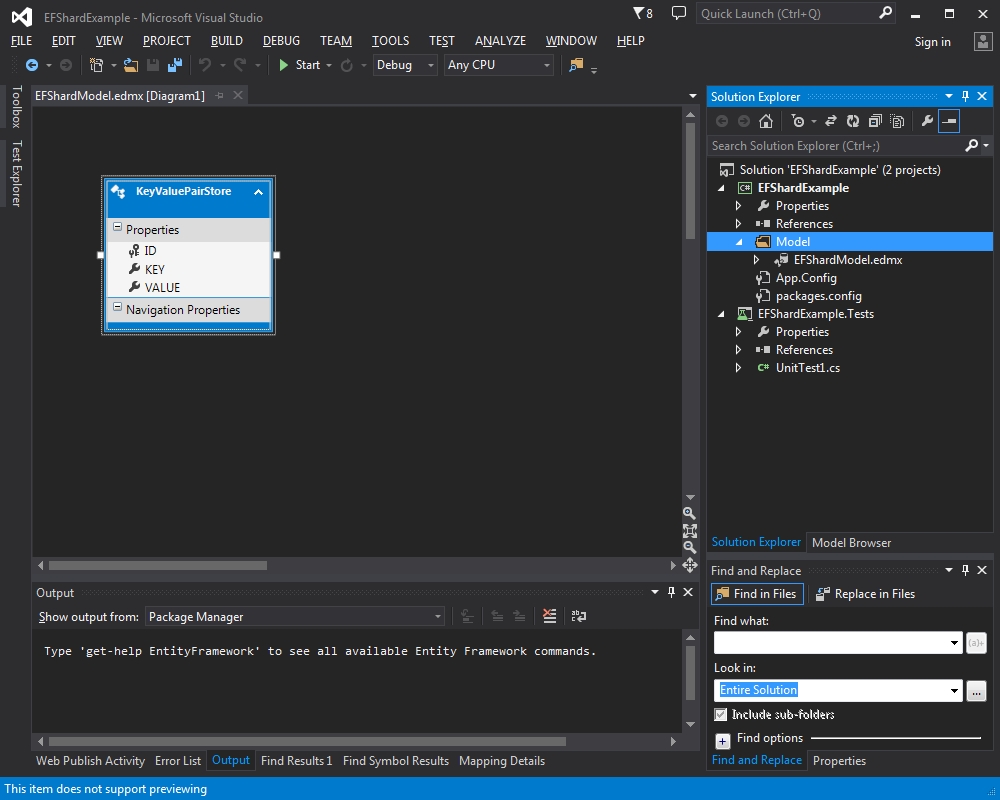Collapse the Navigation Properties section

(117, 307)
